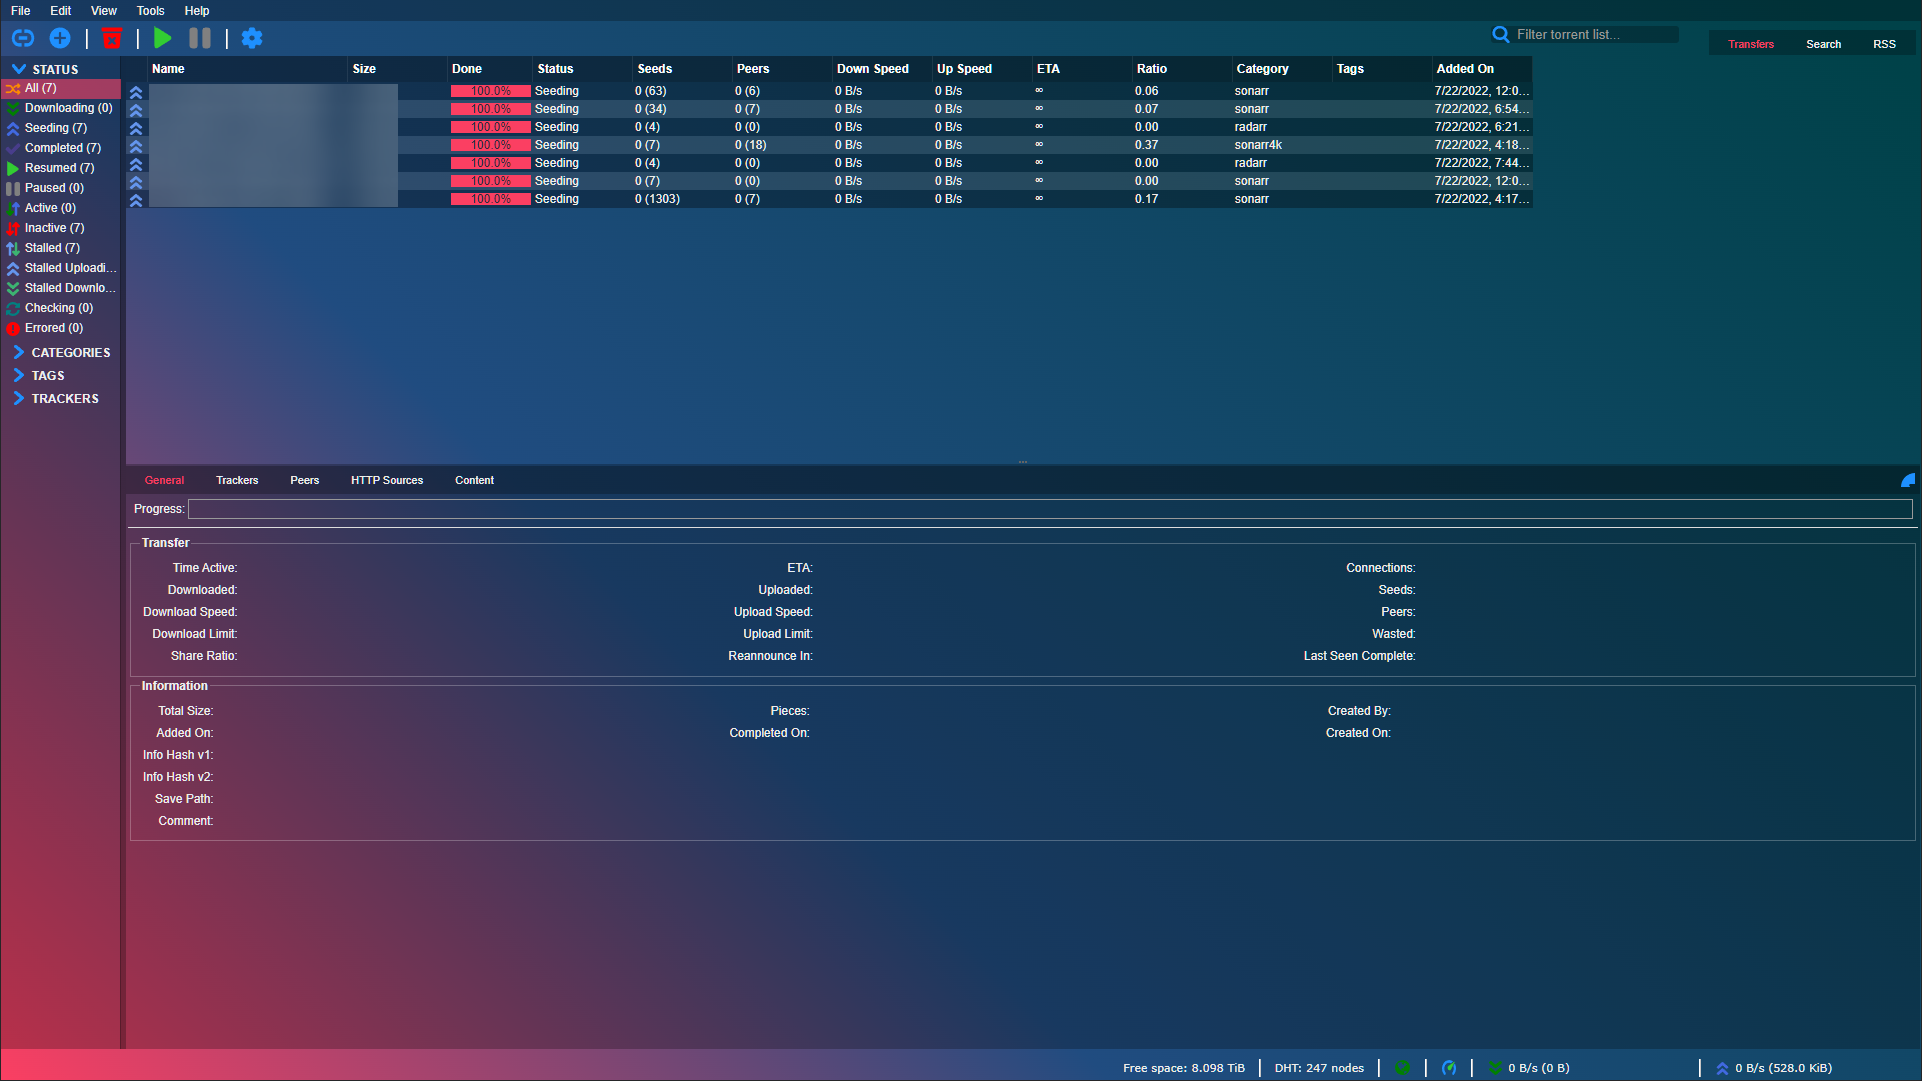Image resolution: width=1922 pixels, height=1081 pixels.
Task: Open the View menu
Action: (104, 11)
